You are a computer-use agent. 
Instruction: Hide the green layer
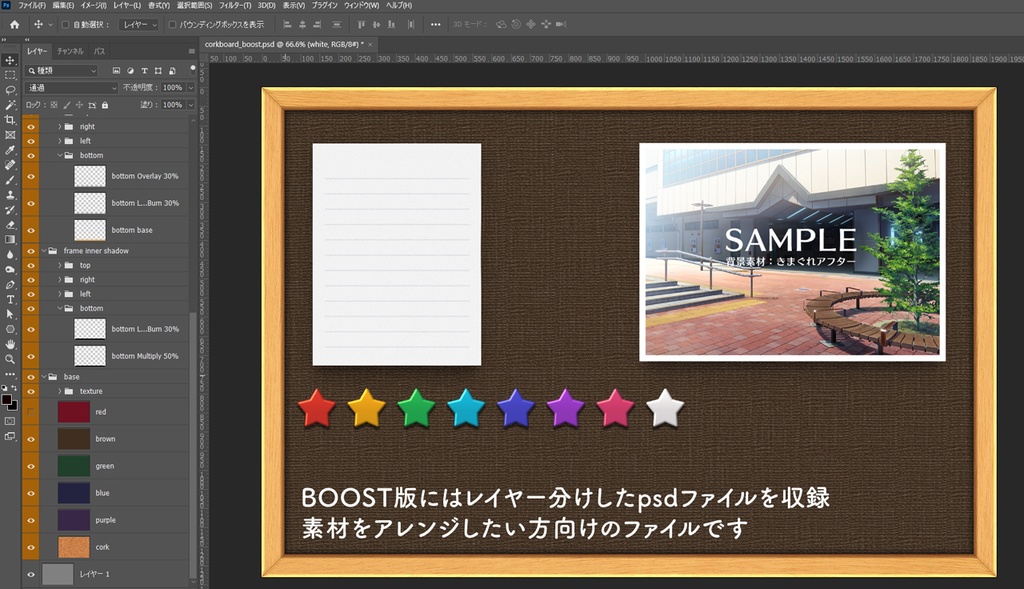pos(31,466)
